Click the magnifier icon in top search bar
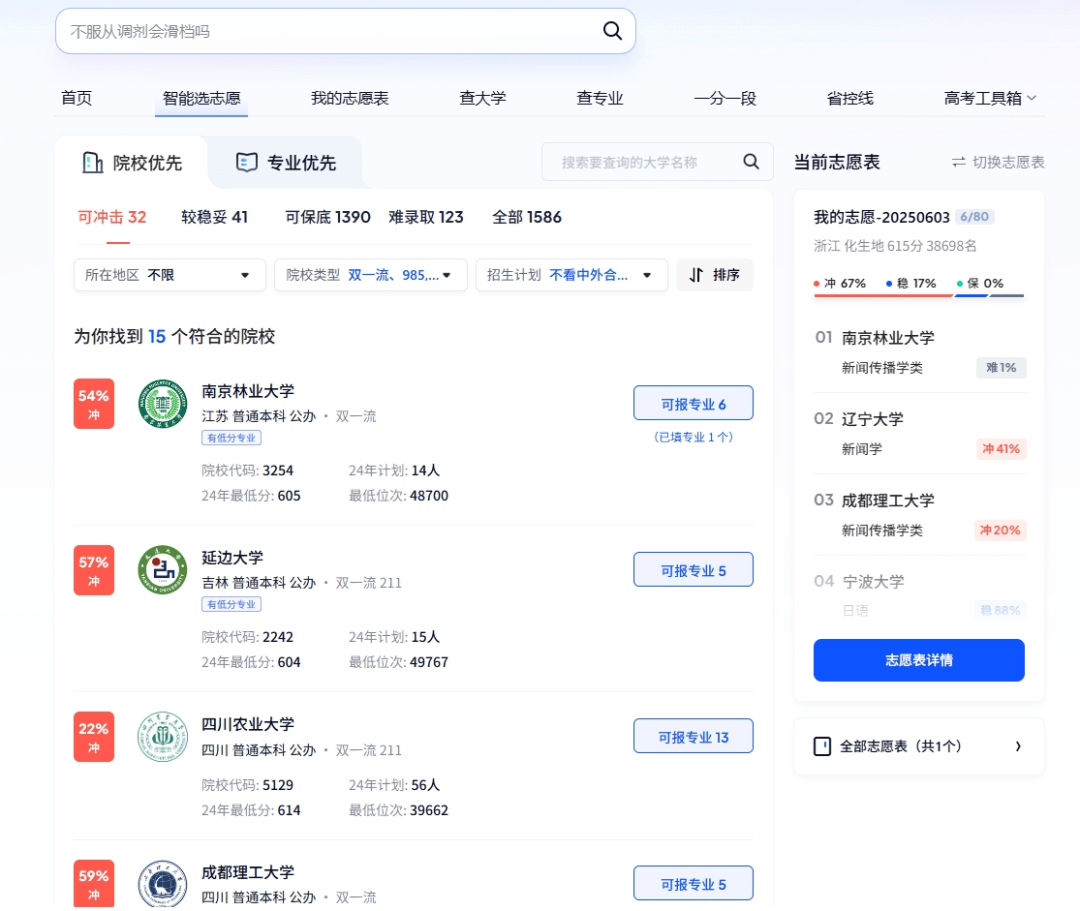This screenshot has height=911, width=1080. pyautogui.click(x=612, y=31)
